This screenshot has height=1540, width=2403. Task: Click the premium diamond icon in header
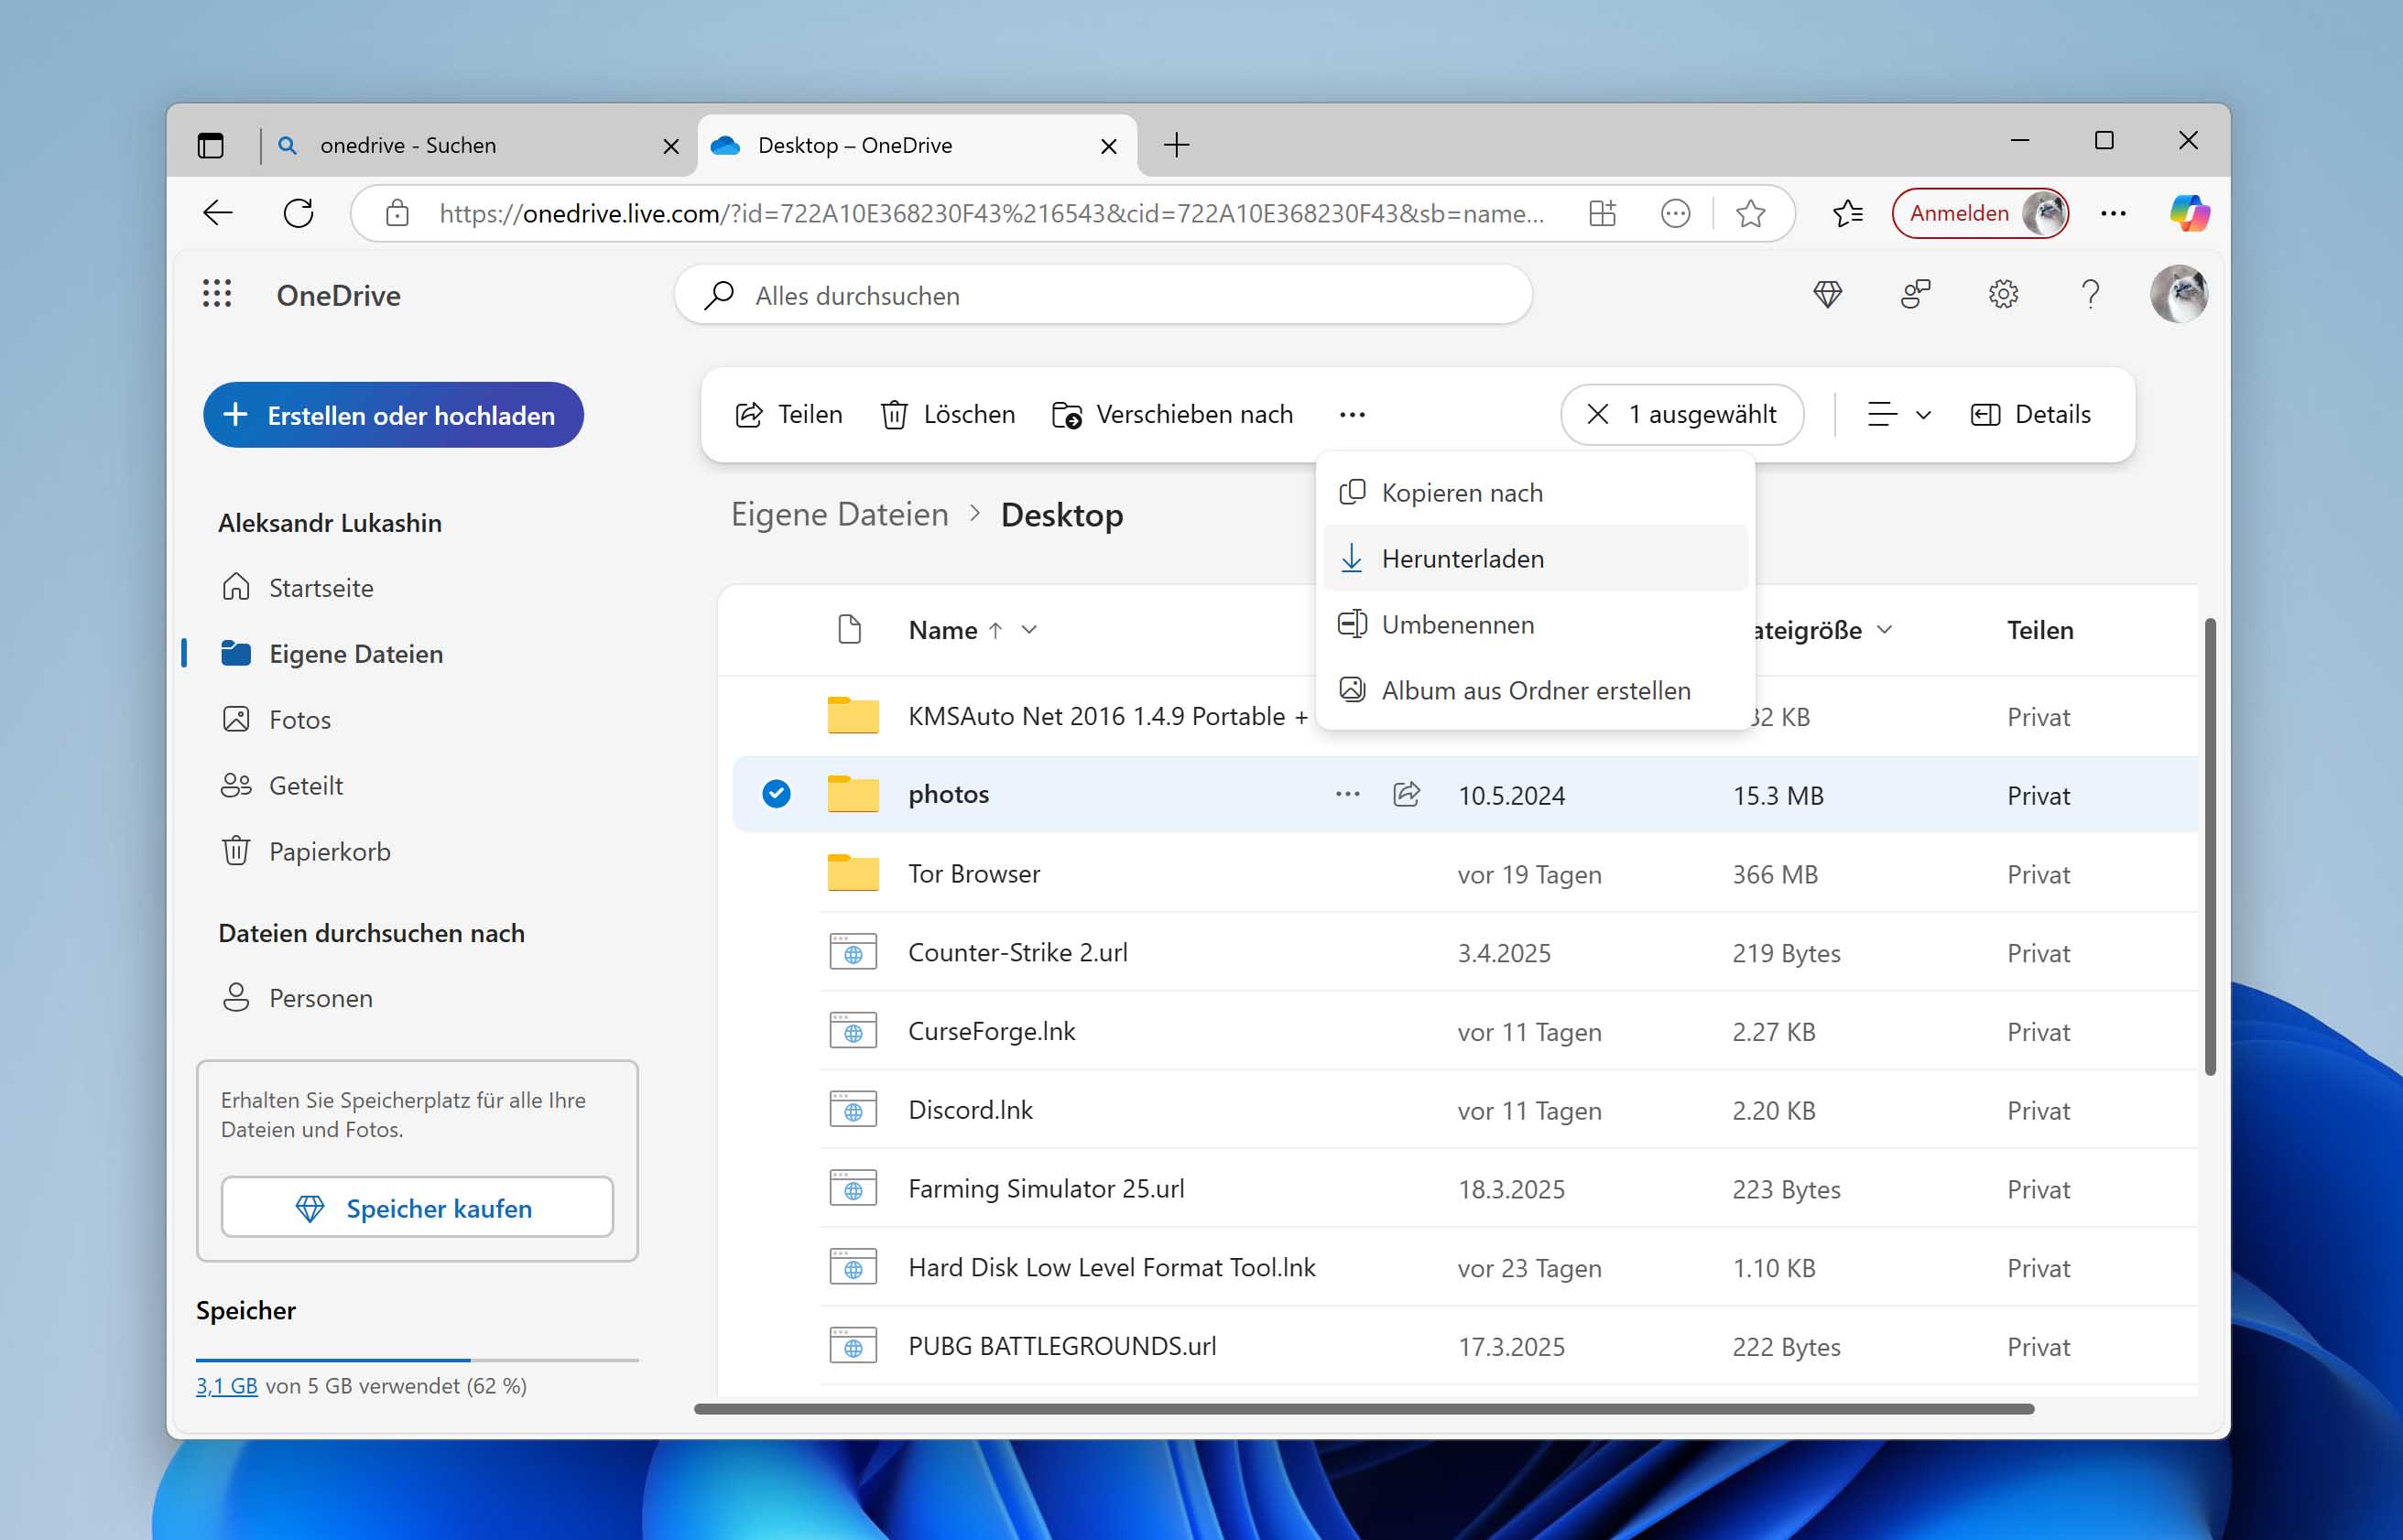(x=1827, y=294)
